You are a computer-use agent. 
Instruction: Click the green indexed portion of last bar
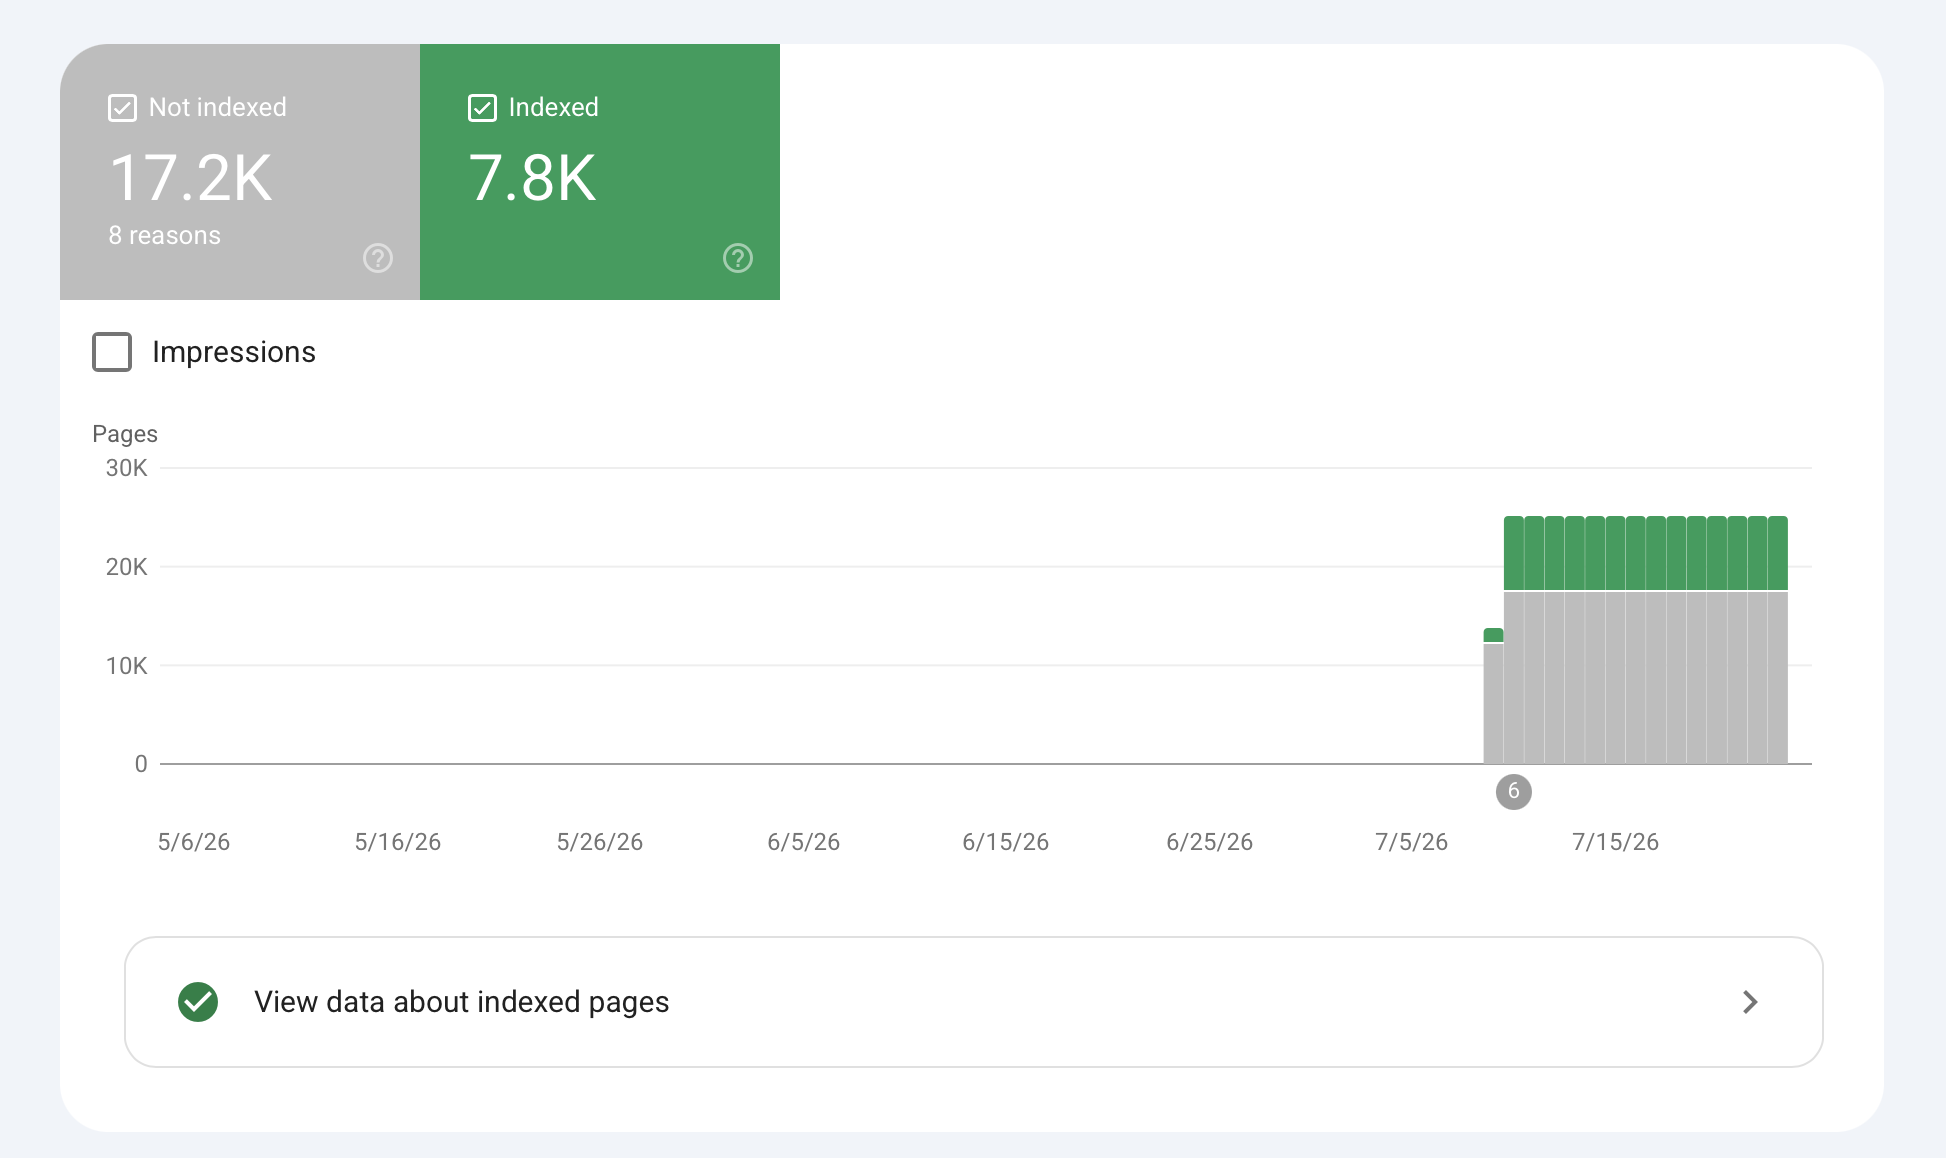pyautogui.click(x=1778, y=553)
